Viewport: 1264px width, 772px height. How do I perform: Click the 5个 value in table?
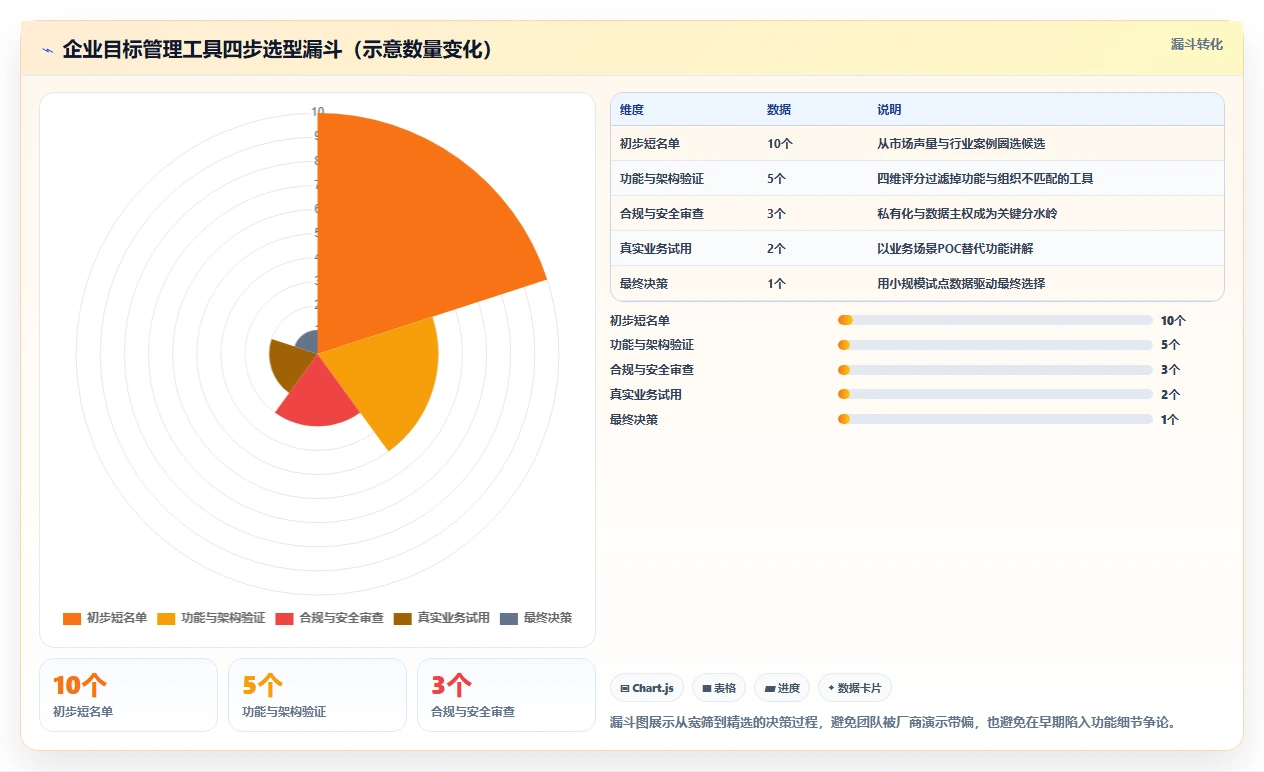[x=777, y=179]
